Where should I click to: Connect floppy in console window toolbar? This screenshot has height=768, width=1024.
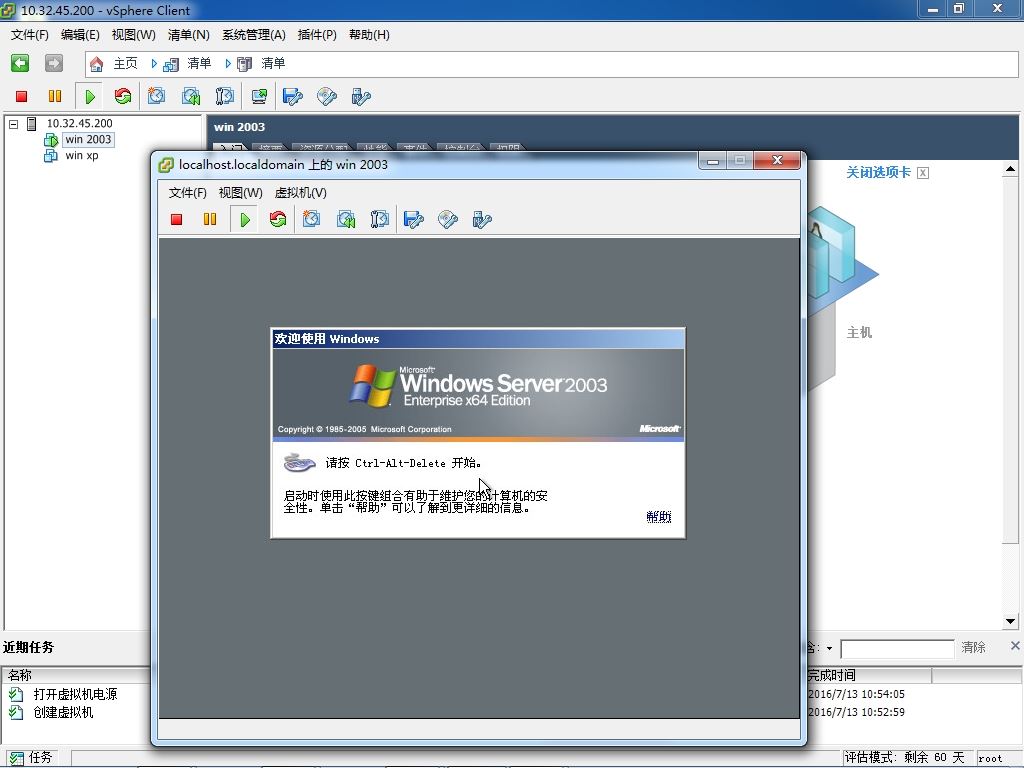click(413, 219)
